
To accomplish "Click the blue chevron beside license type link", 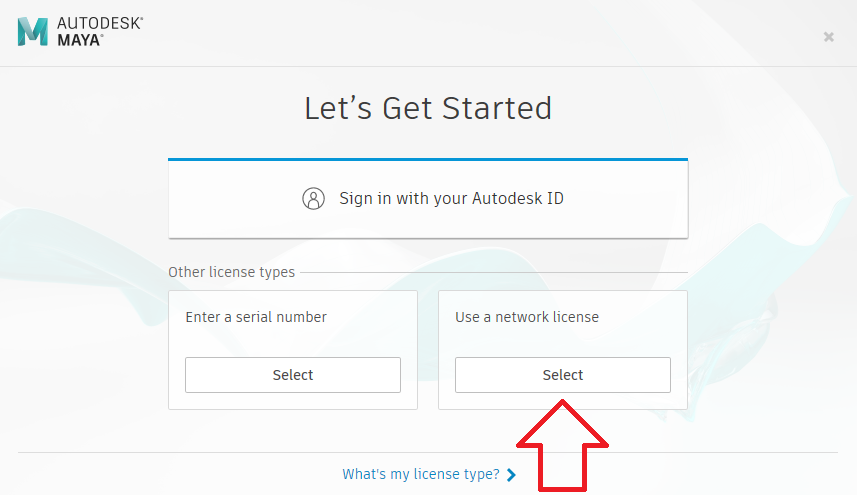I will tap(511, 475).
